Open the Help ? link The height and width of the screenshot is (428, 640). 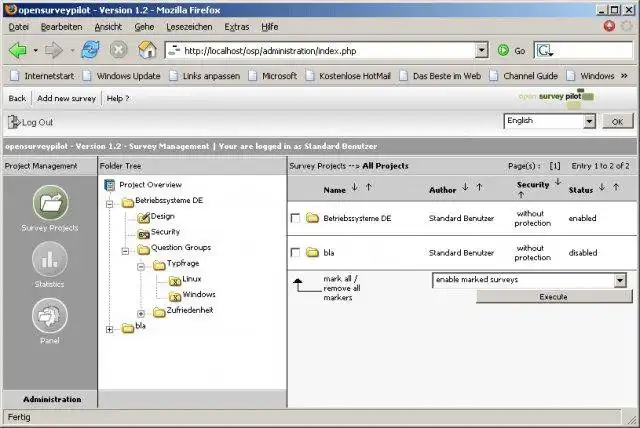pos(118,98)
